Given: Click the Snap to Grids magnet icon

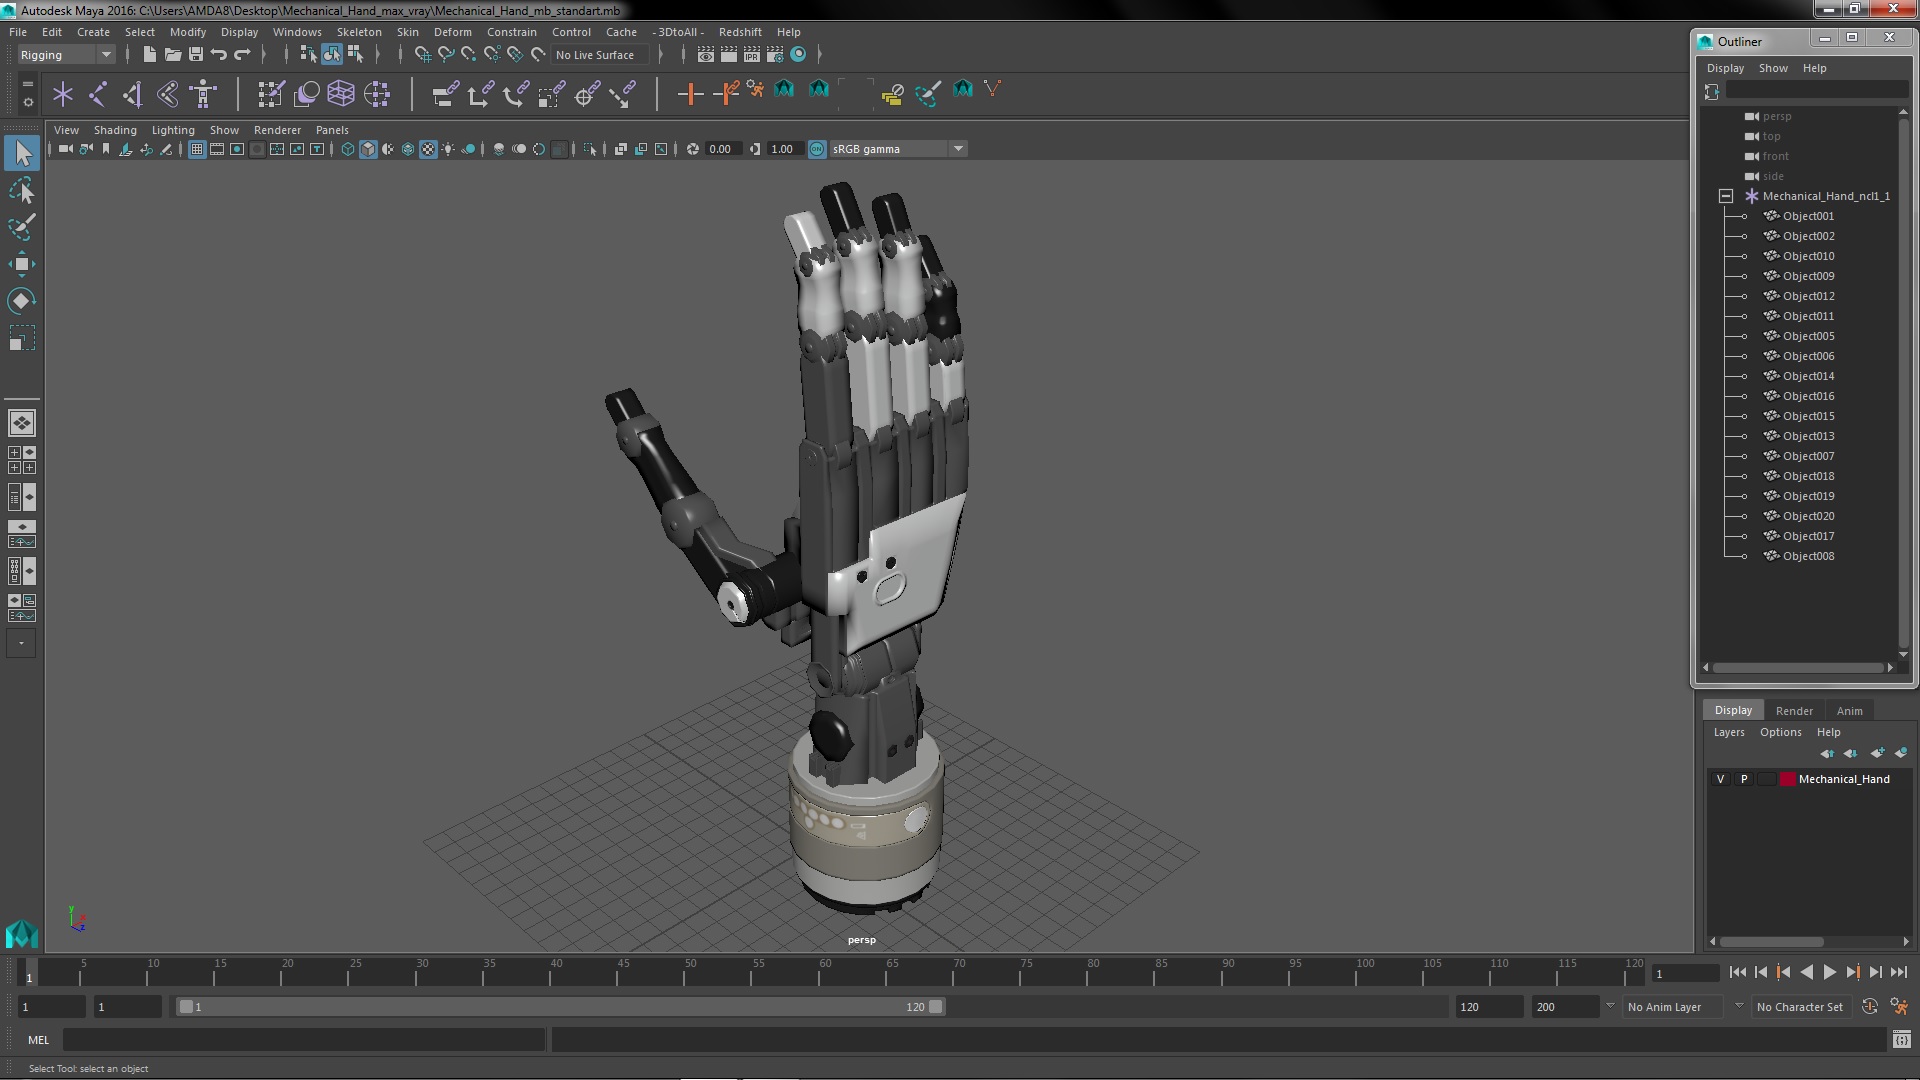Looking at the screenshot, I should 422,54.
